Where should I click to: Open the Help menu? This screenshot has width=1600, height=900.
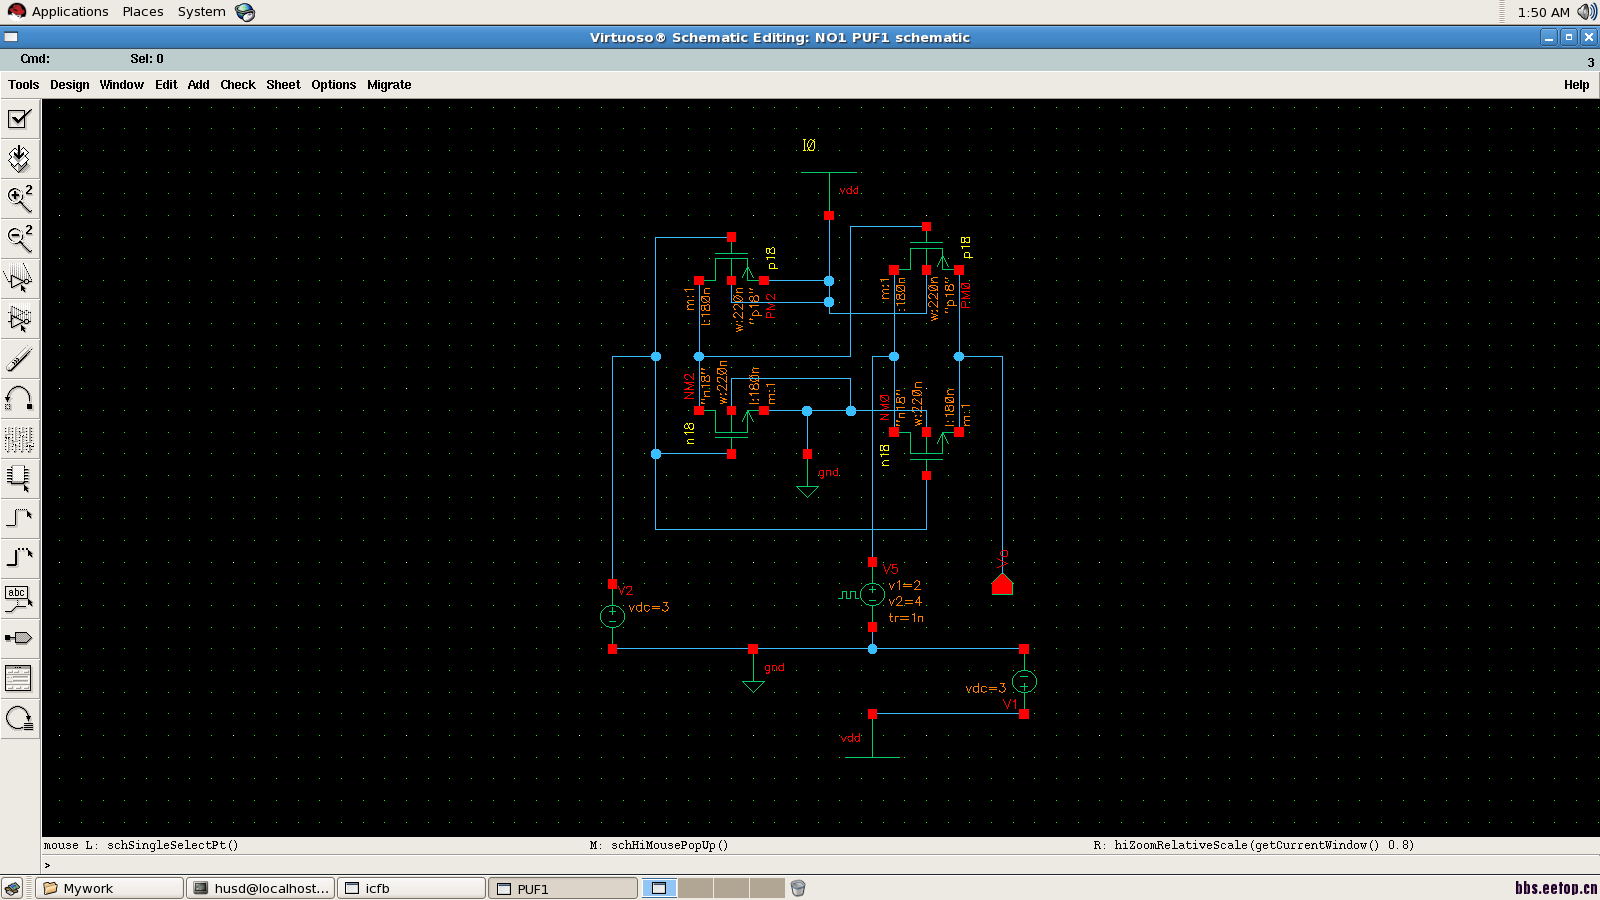pos(1576,85)
